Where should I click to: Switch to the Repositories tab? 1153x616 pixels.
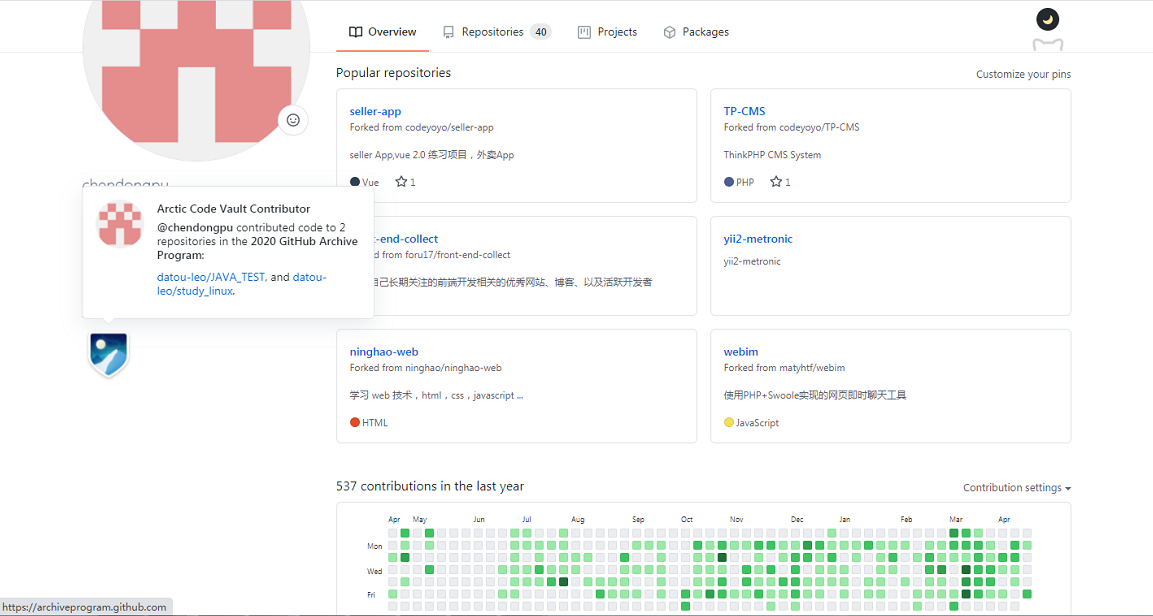coord(490,31)
